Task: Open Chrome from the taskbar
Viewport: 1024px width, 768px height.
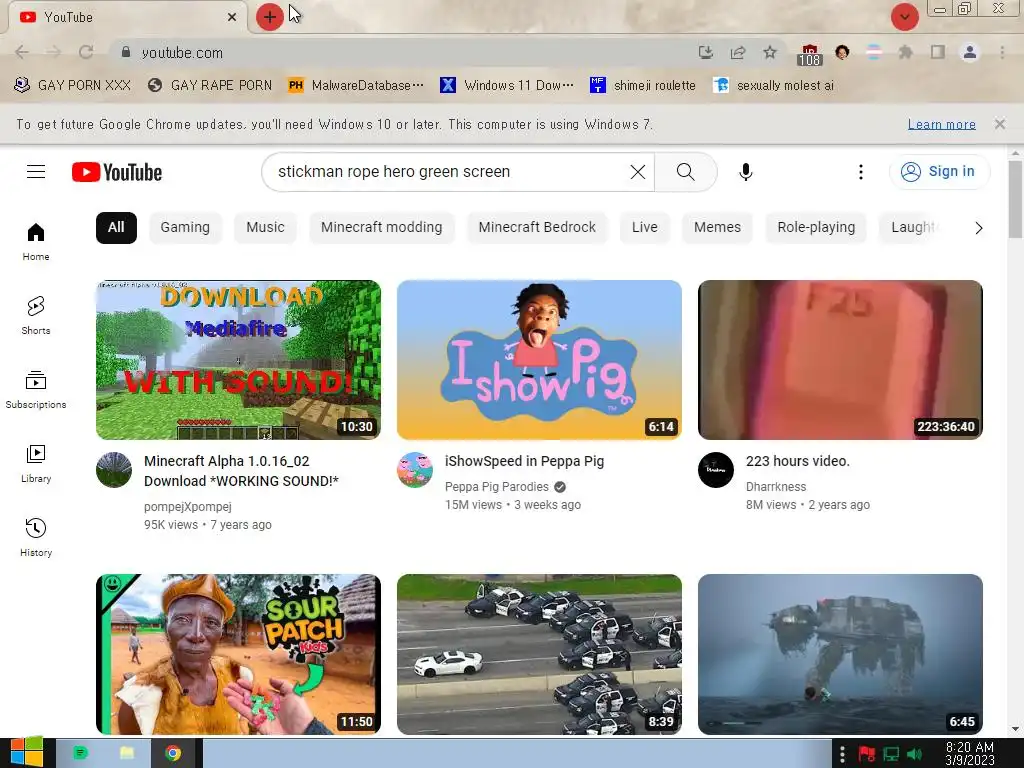Action: 172,753
